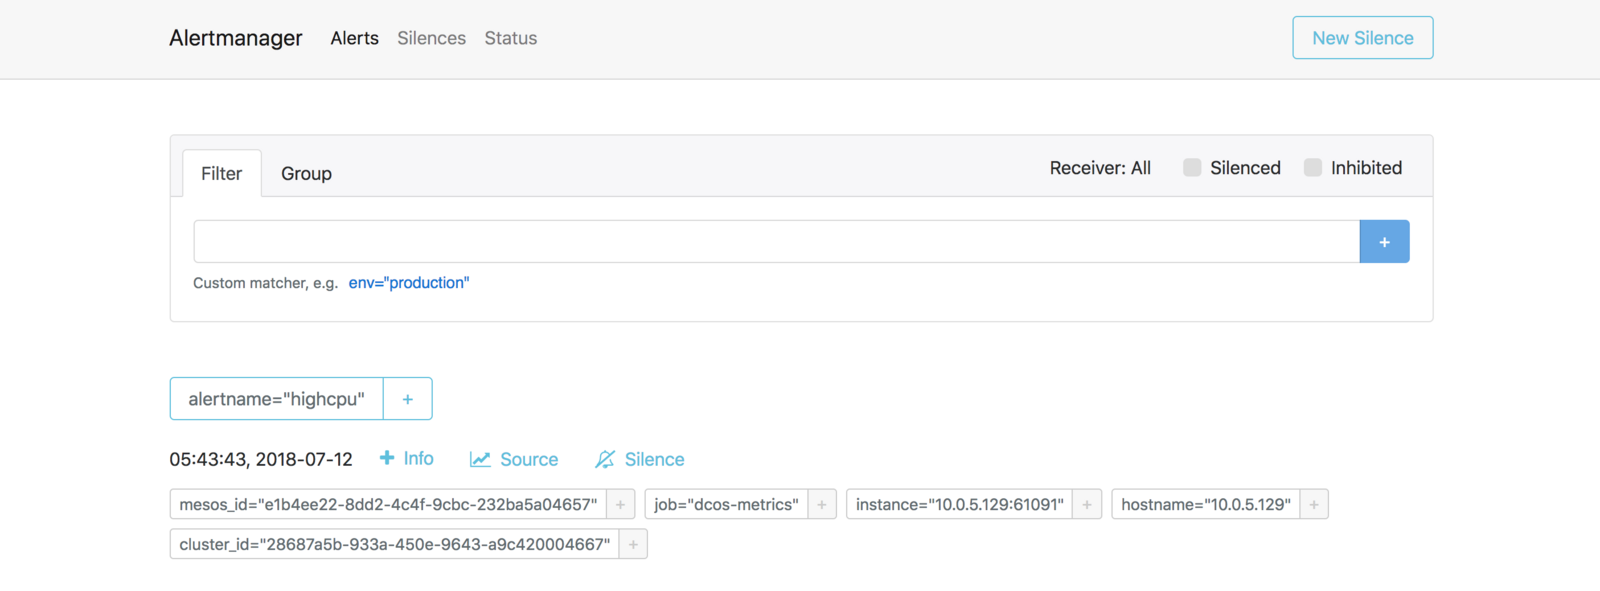Image resolution: width=1600 pixels, height=591 pixels.
Task: Enable the Silenced checkbox
Action: click(x=1192, y=168)
